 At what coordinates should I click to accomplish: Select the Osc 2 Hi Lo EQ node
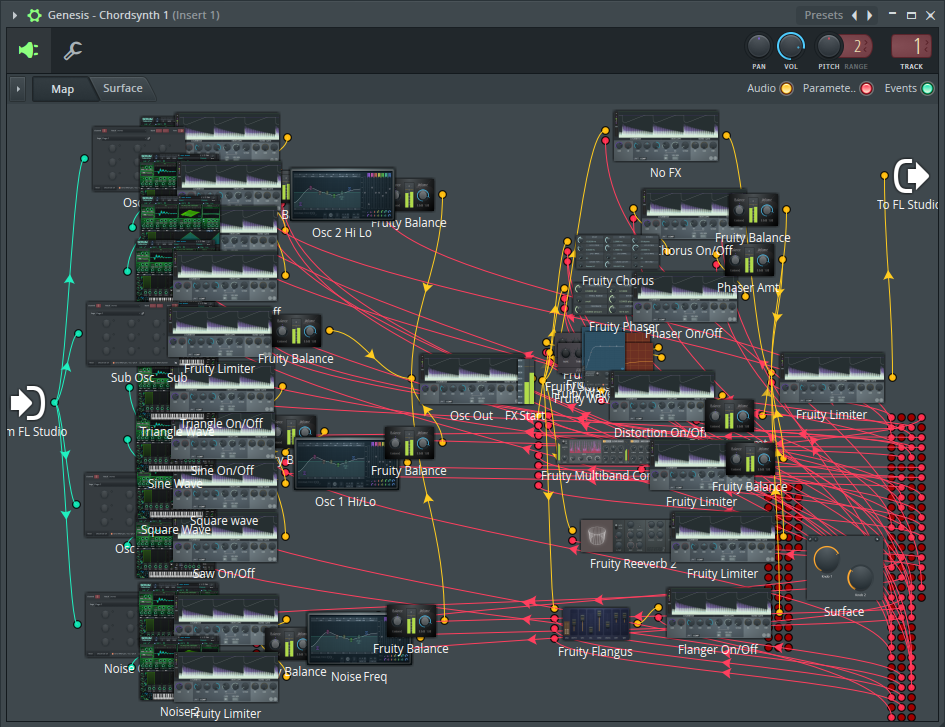[x=342, y=195]
